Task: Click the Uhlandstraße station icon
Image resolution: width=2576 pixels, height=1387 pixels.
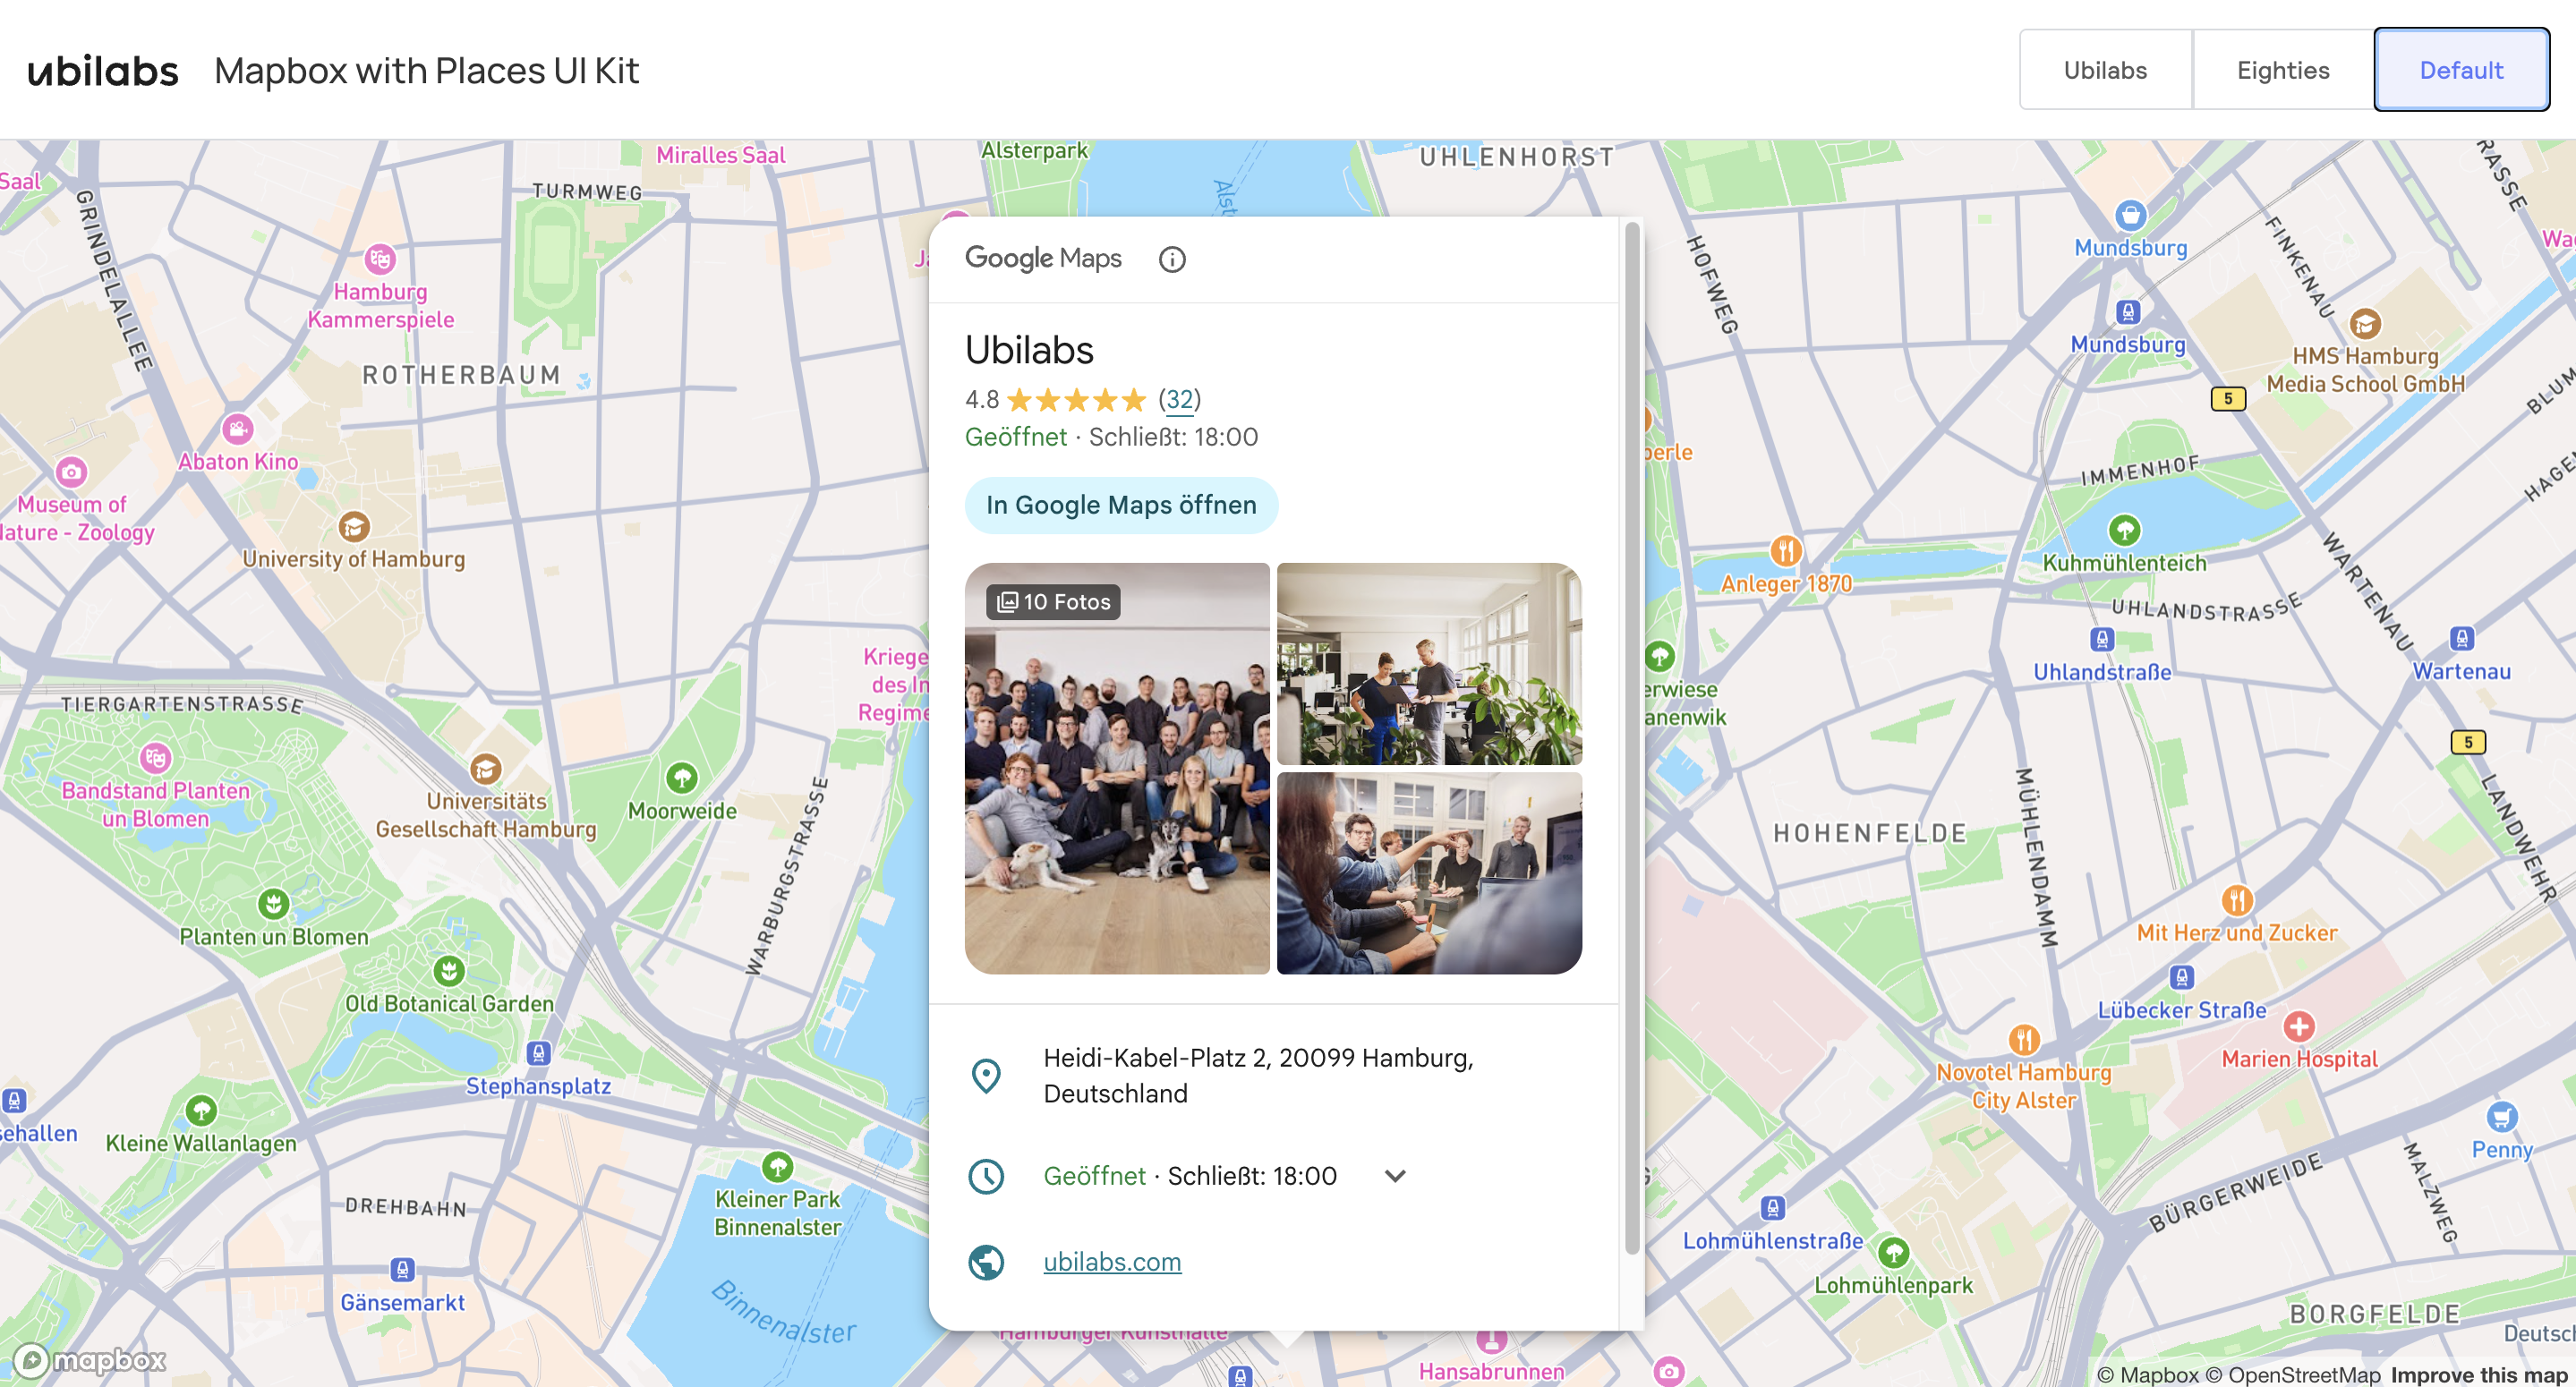Action: [x=2102, y=639]
